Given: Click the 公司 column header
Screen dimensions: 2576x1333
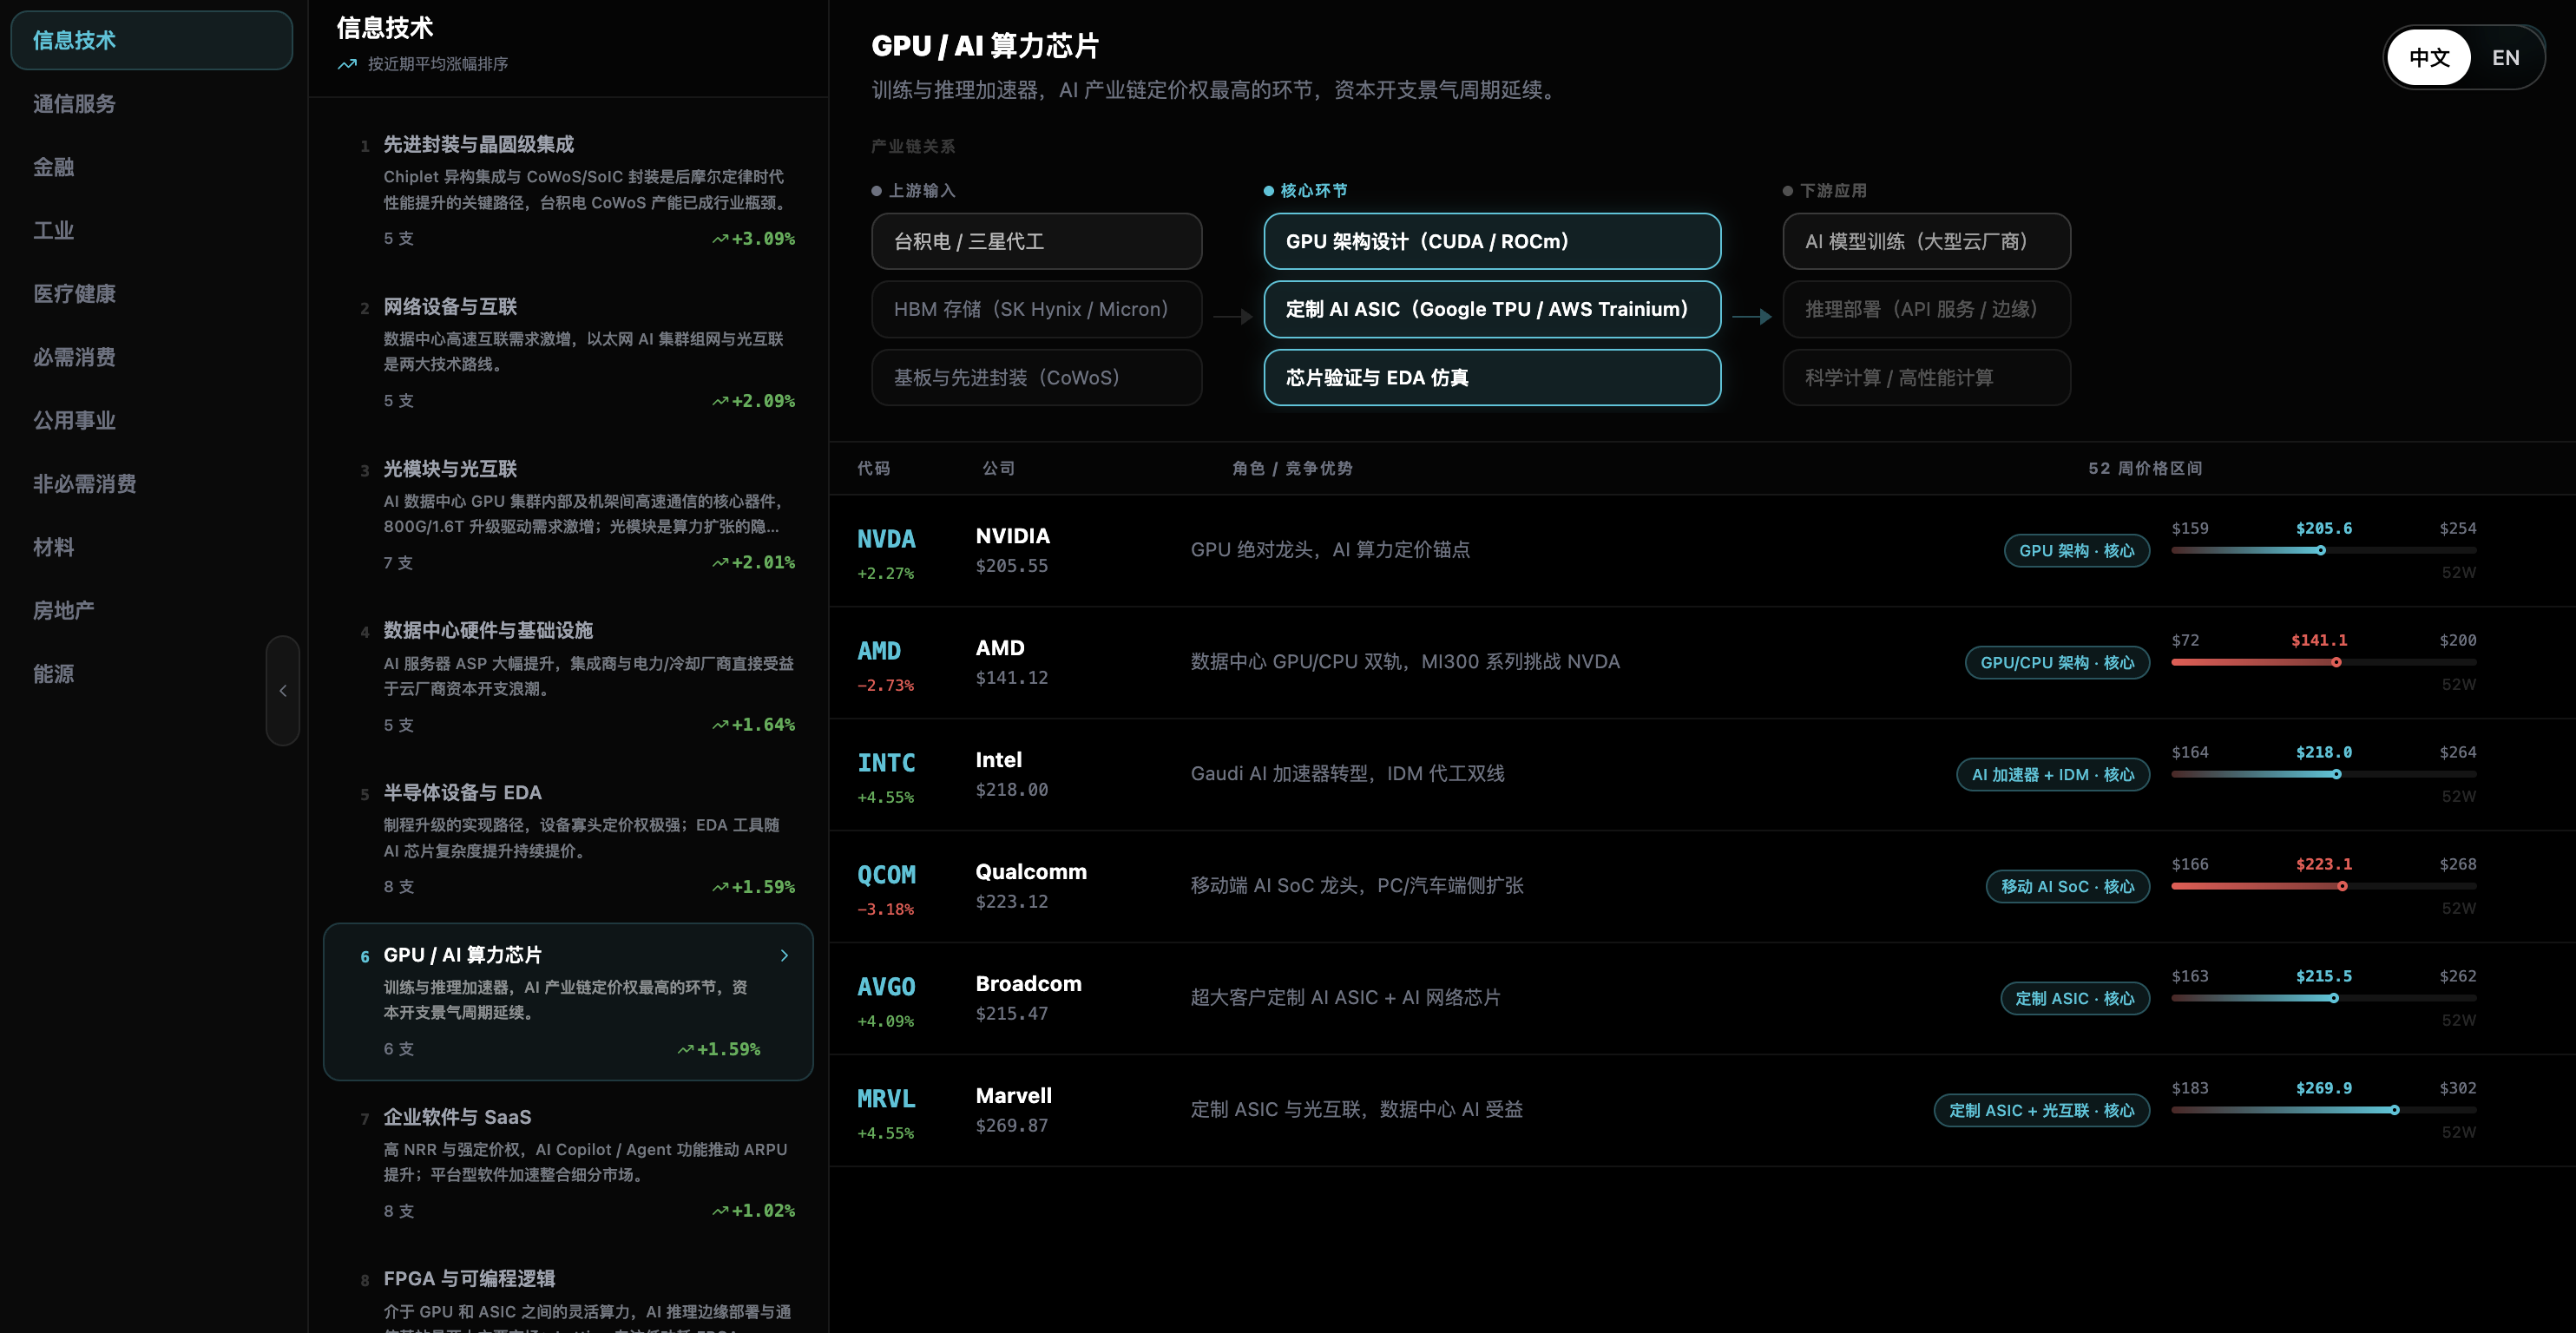Looking at the screenshot, I should (998, 469).
